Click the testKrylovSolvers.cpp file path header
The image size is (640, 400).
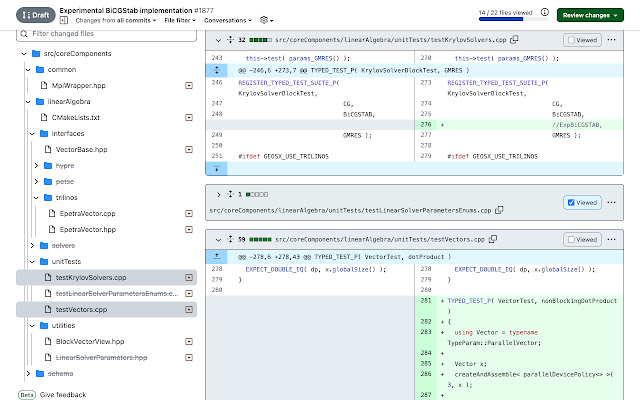[391, 40]
